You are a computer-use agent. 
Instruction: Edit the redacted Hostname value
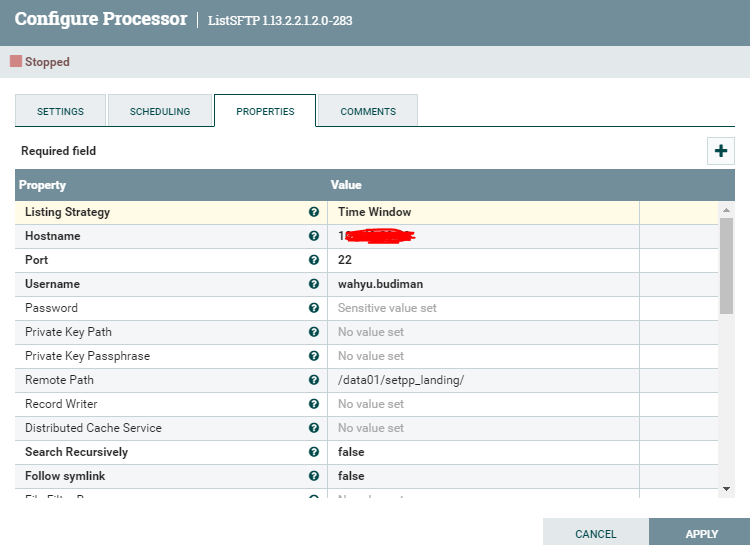coord(483,236)
